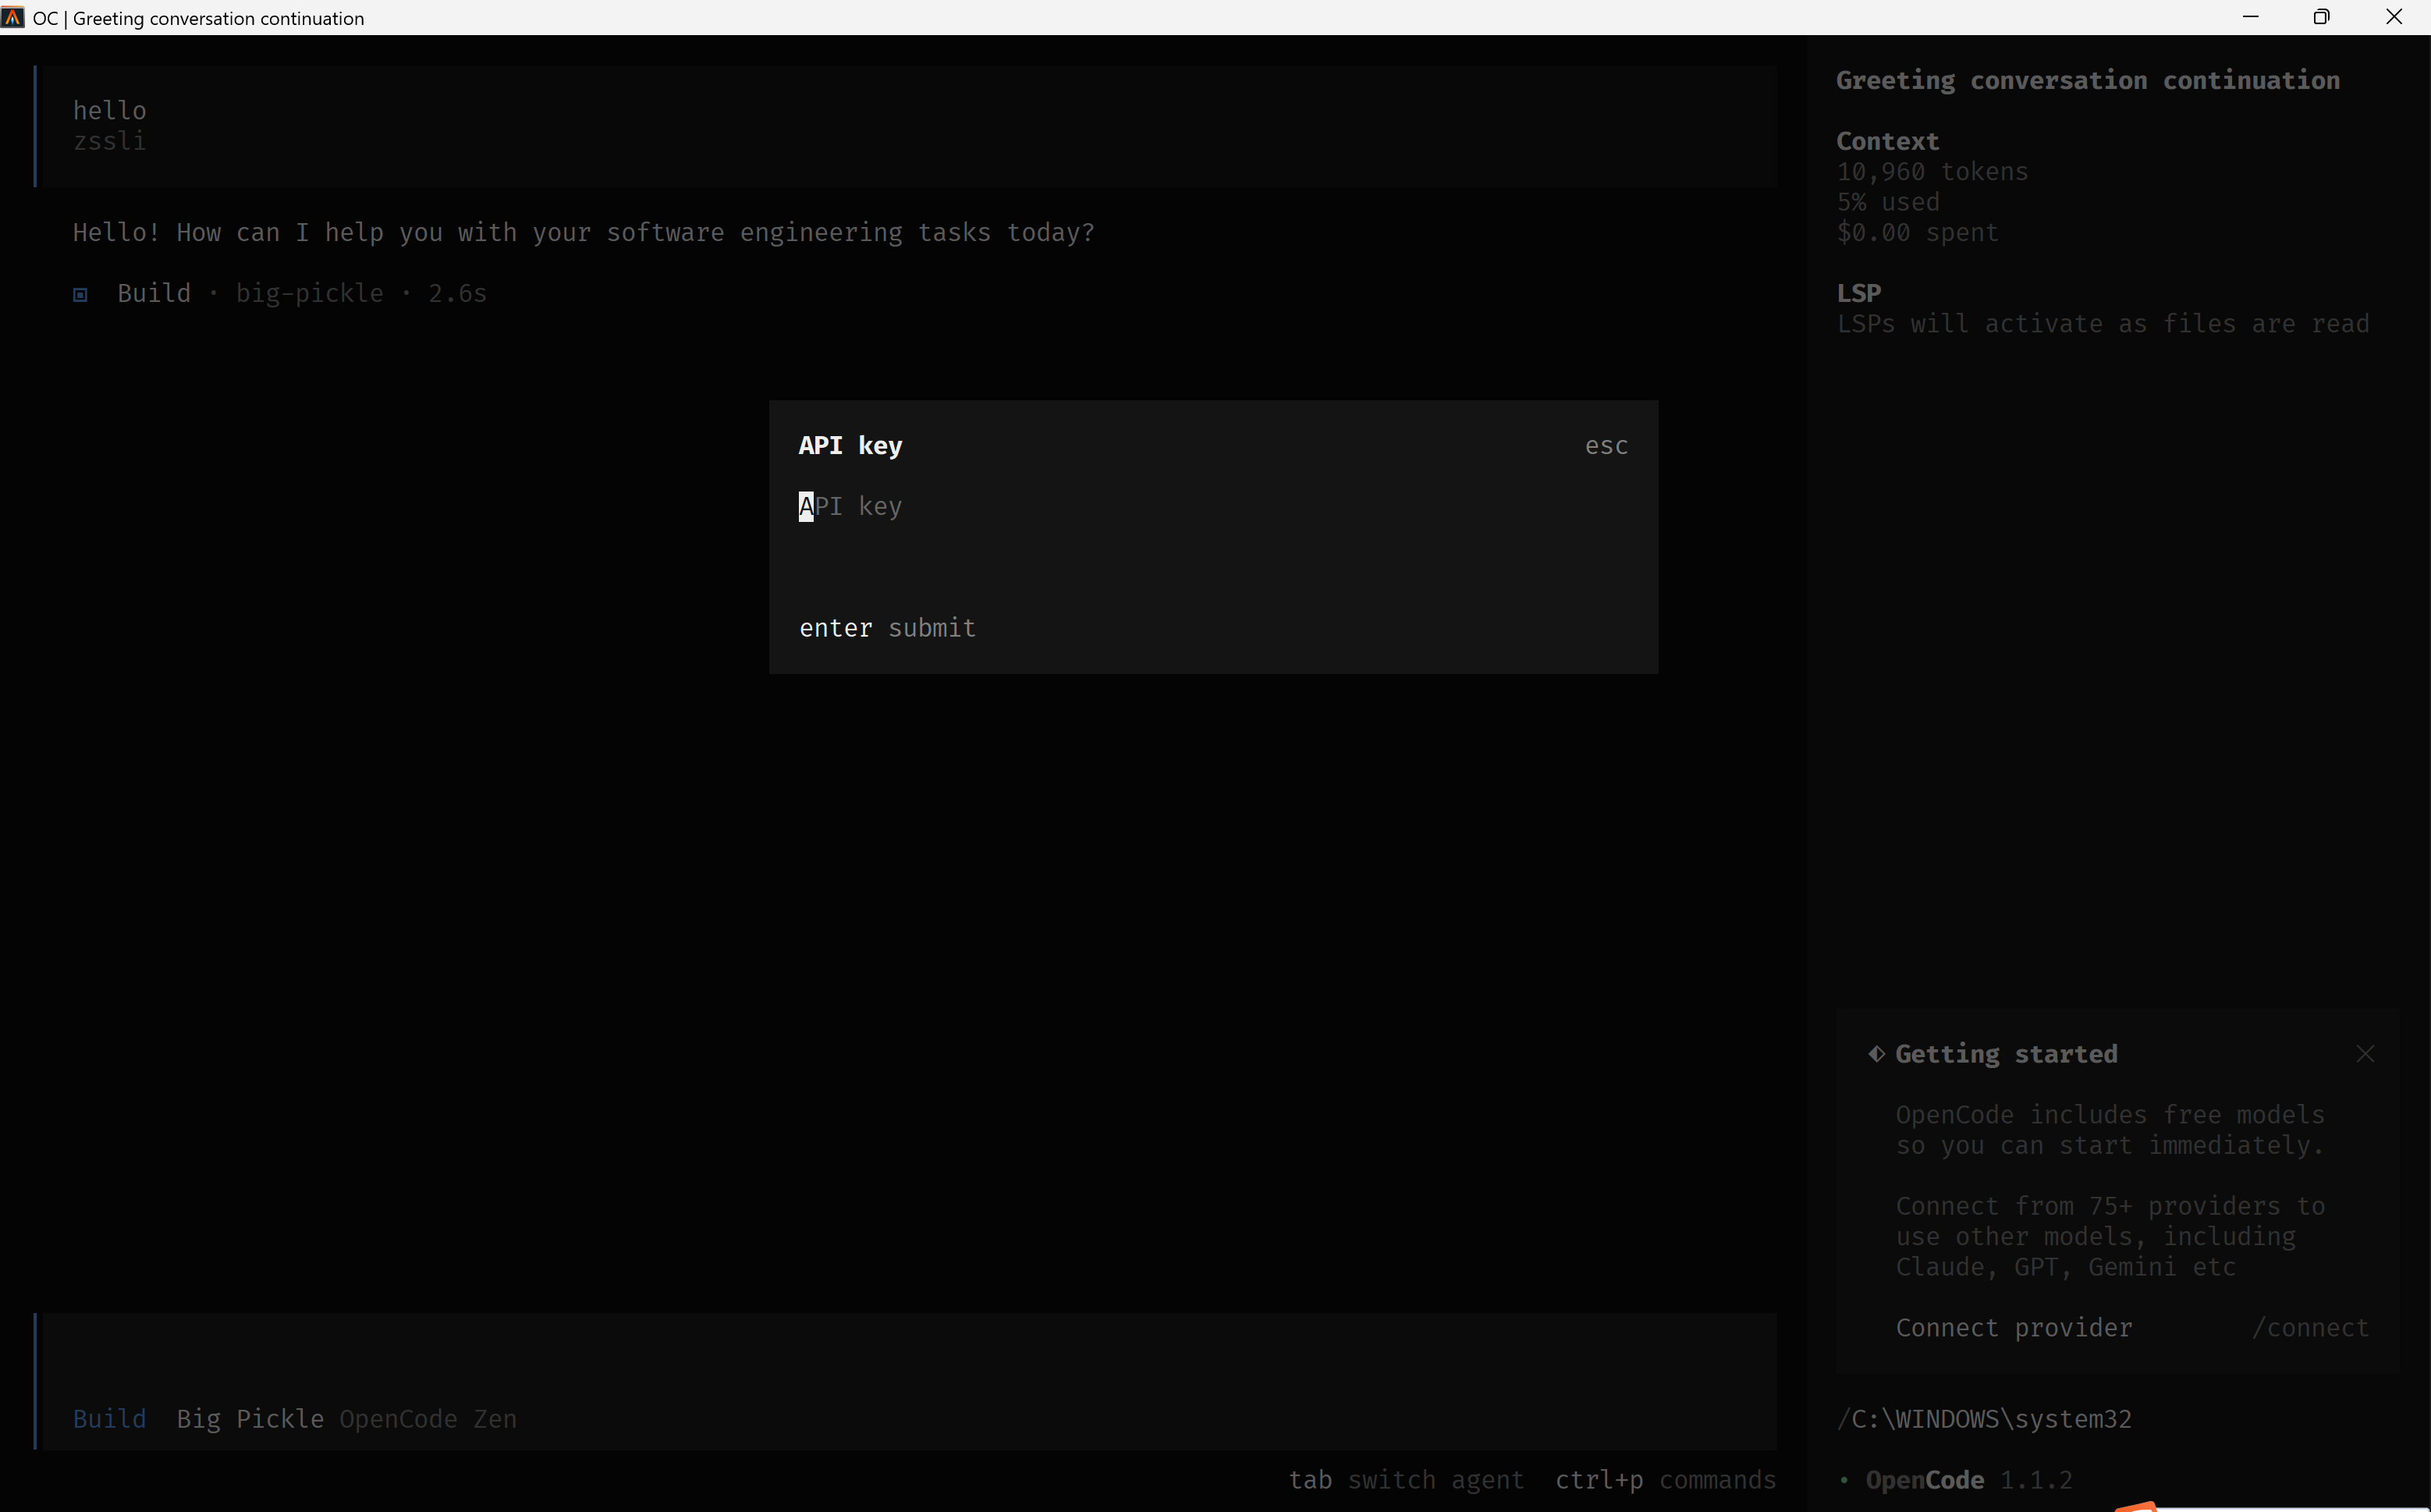Click the /connect command shortcut

pyautogui.click(x=2310, y=1327)
